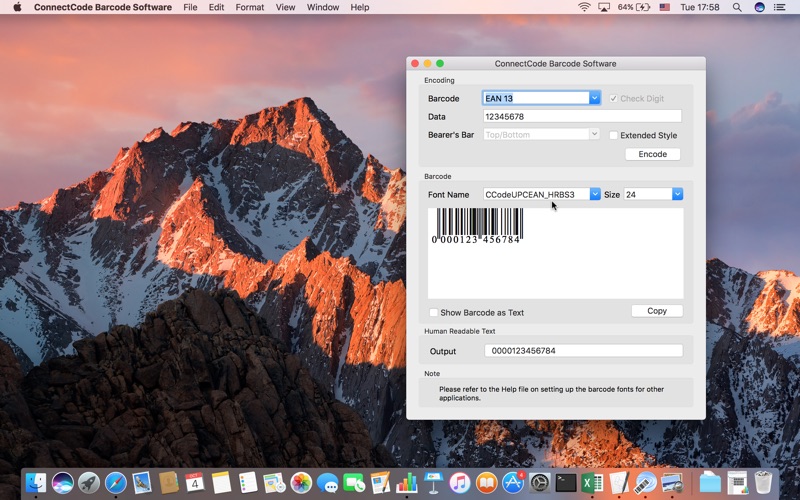Click the generated barcode preview image

click(x=477, y=226)
